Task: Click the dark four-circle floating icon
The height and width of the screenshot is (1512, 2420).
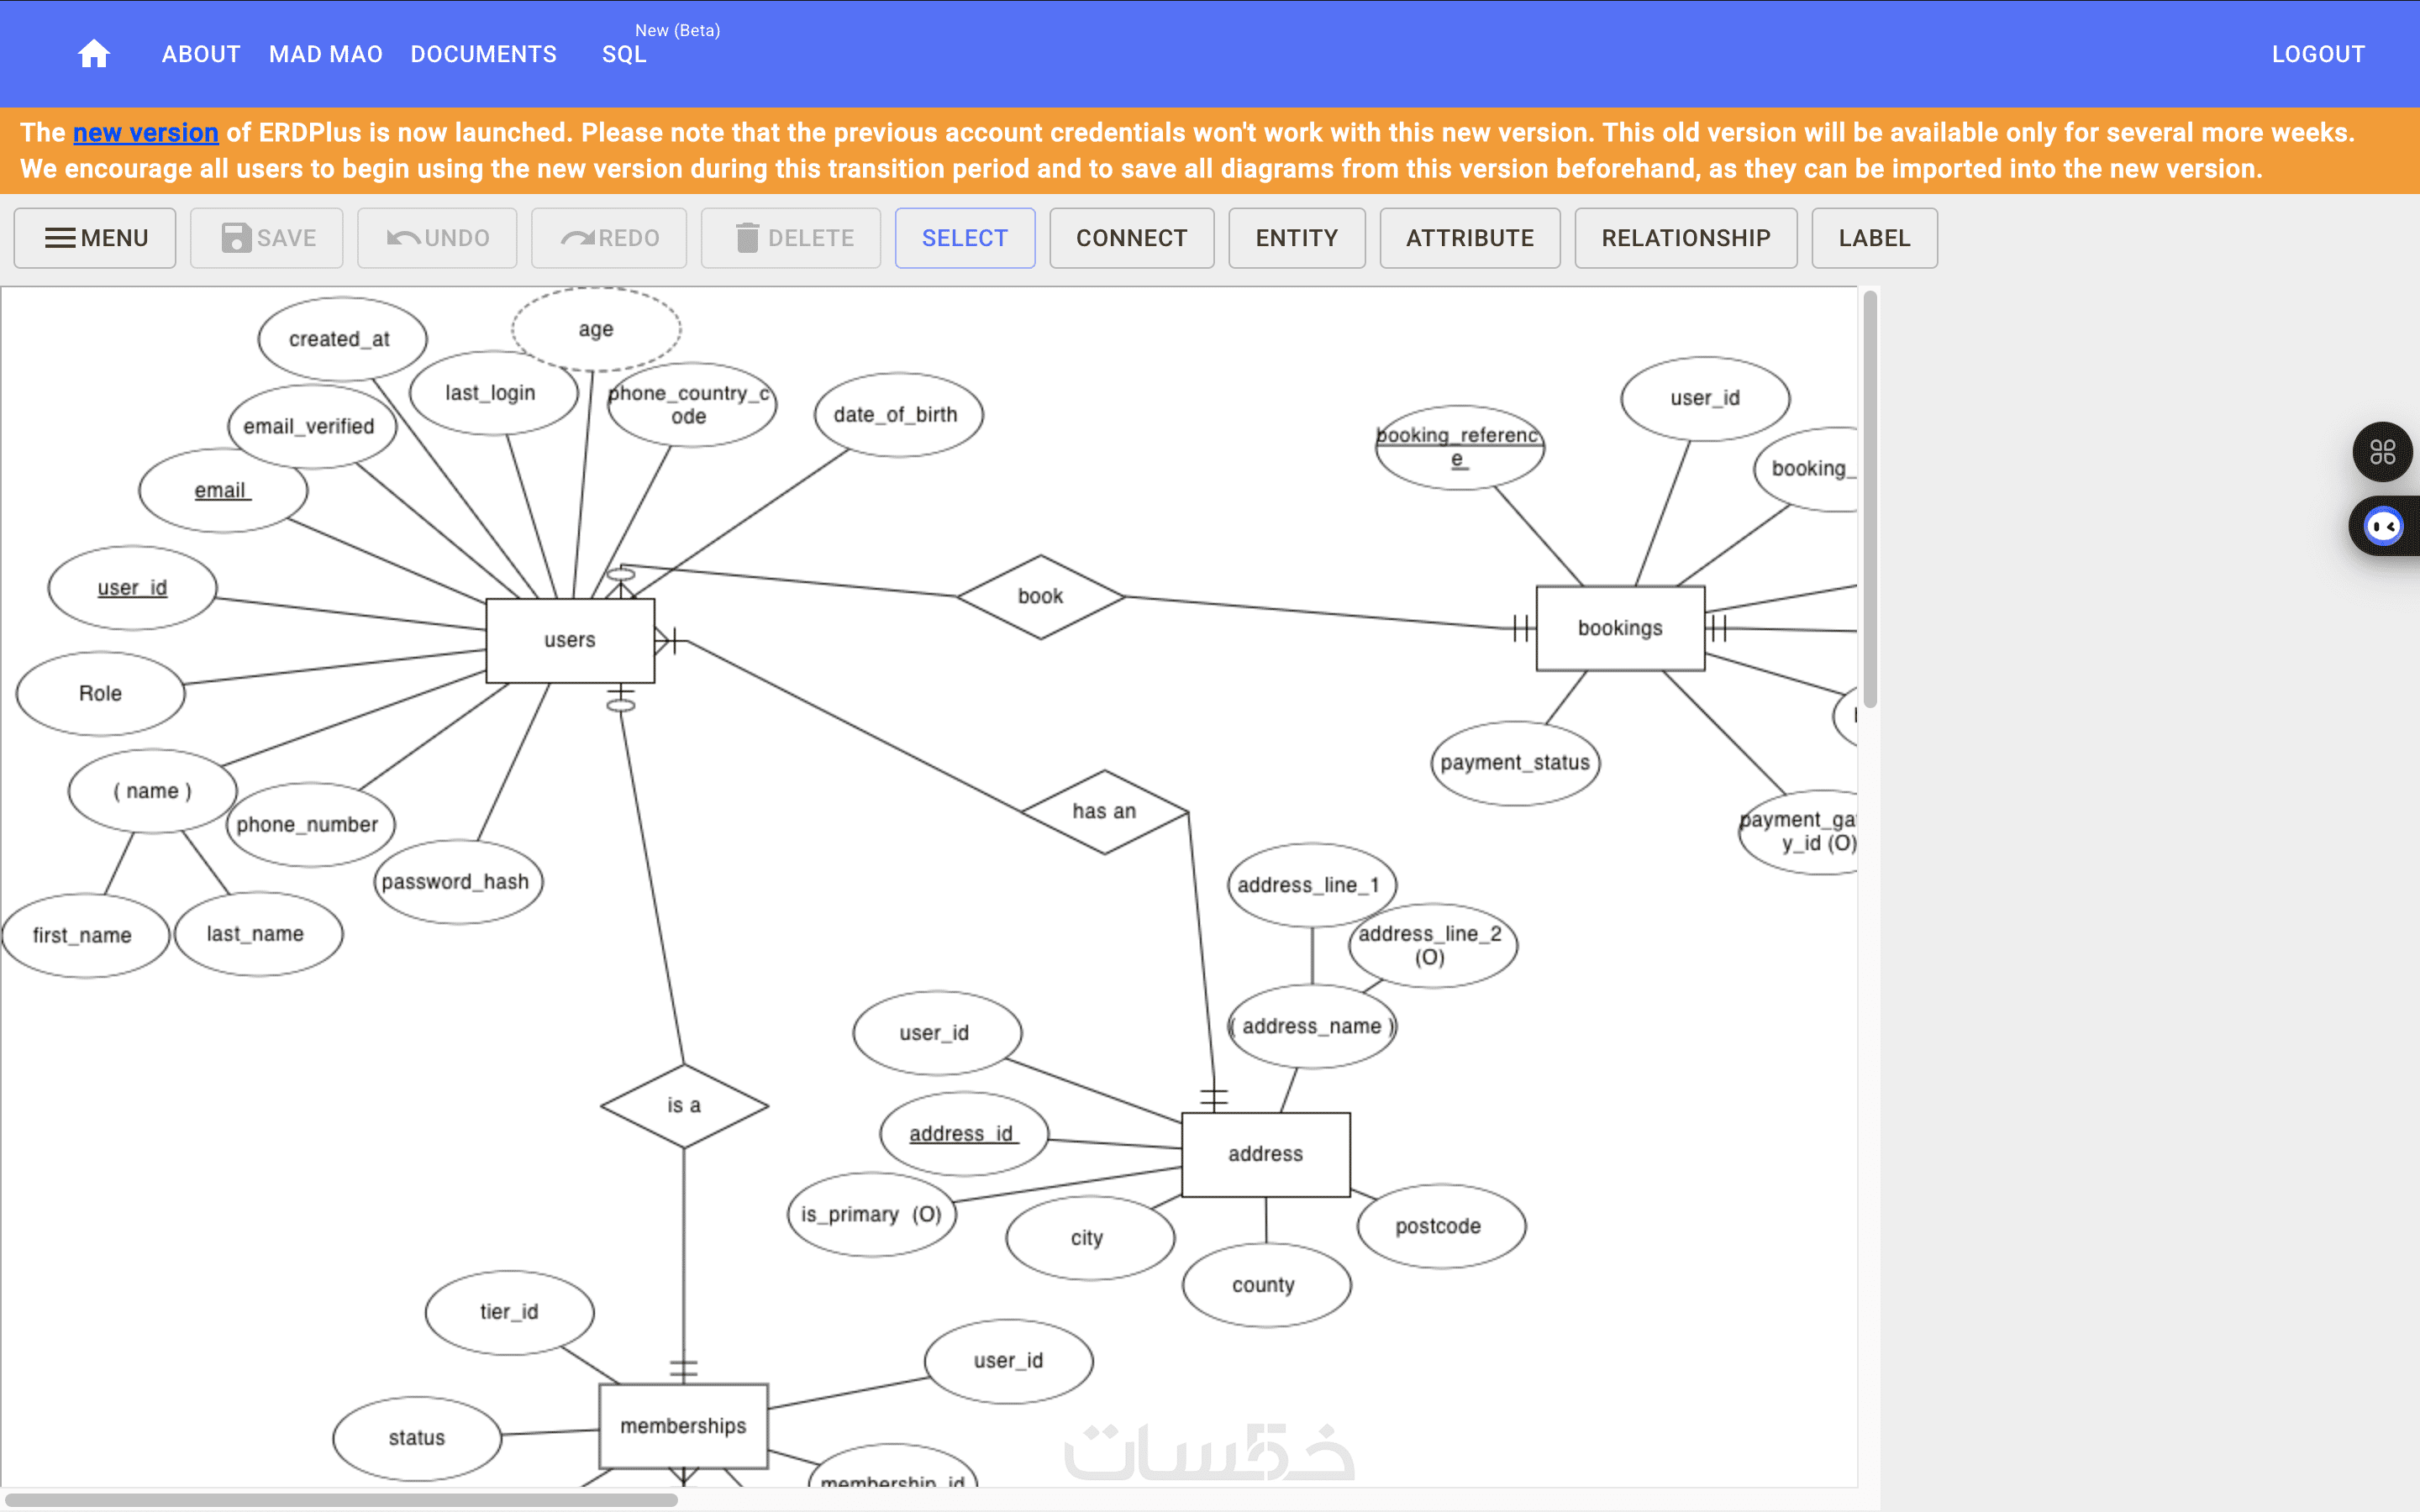Action: point(2382,452)
